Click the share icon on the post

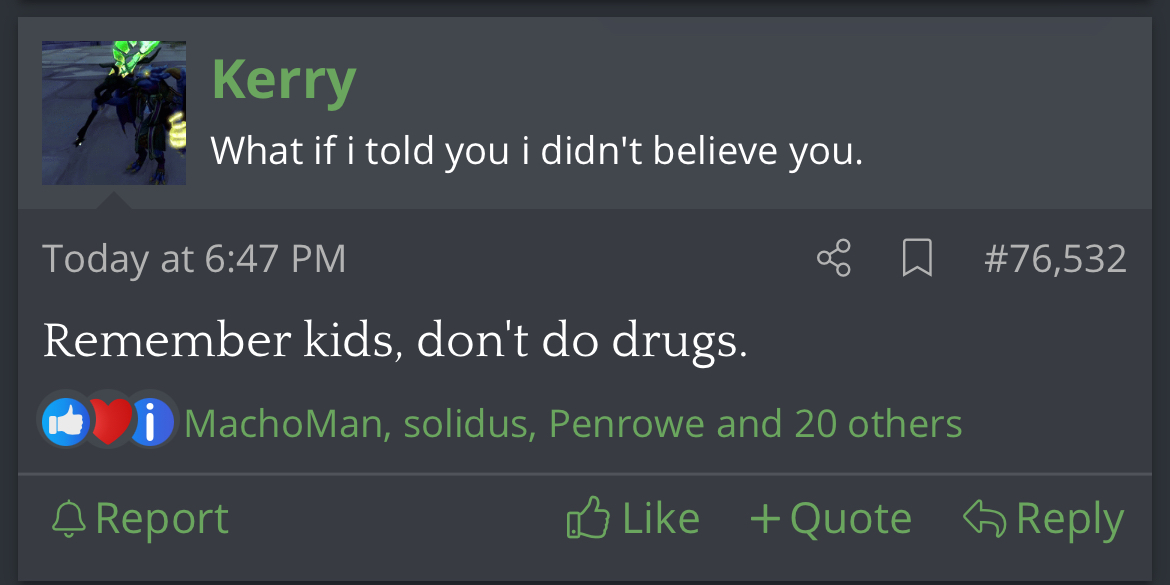pyautogui.click(x=833, y=258)
